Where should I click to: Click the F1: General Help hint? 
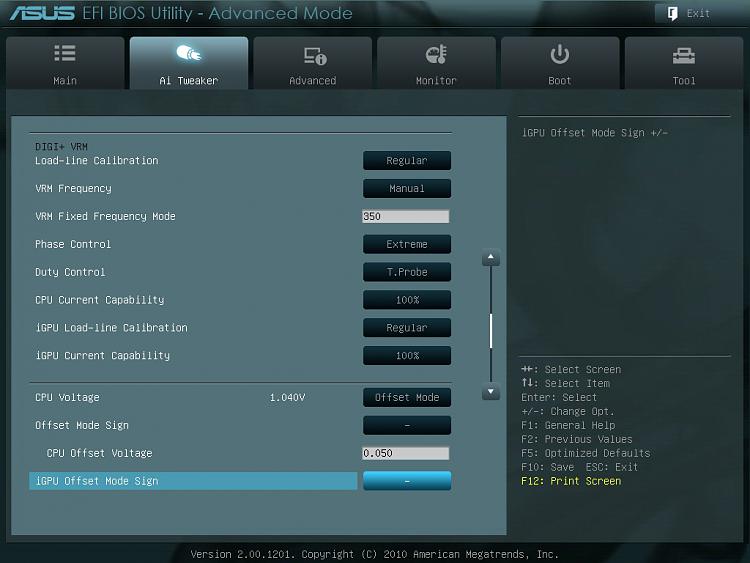pyautogui.click(x=568, y=425)
